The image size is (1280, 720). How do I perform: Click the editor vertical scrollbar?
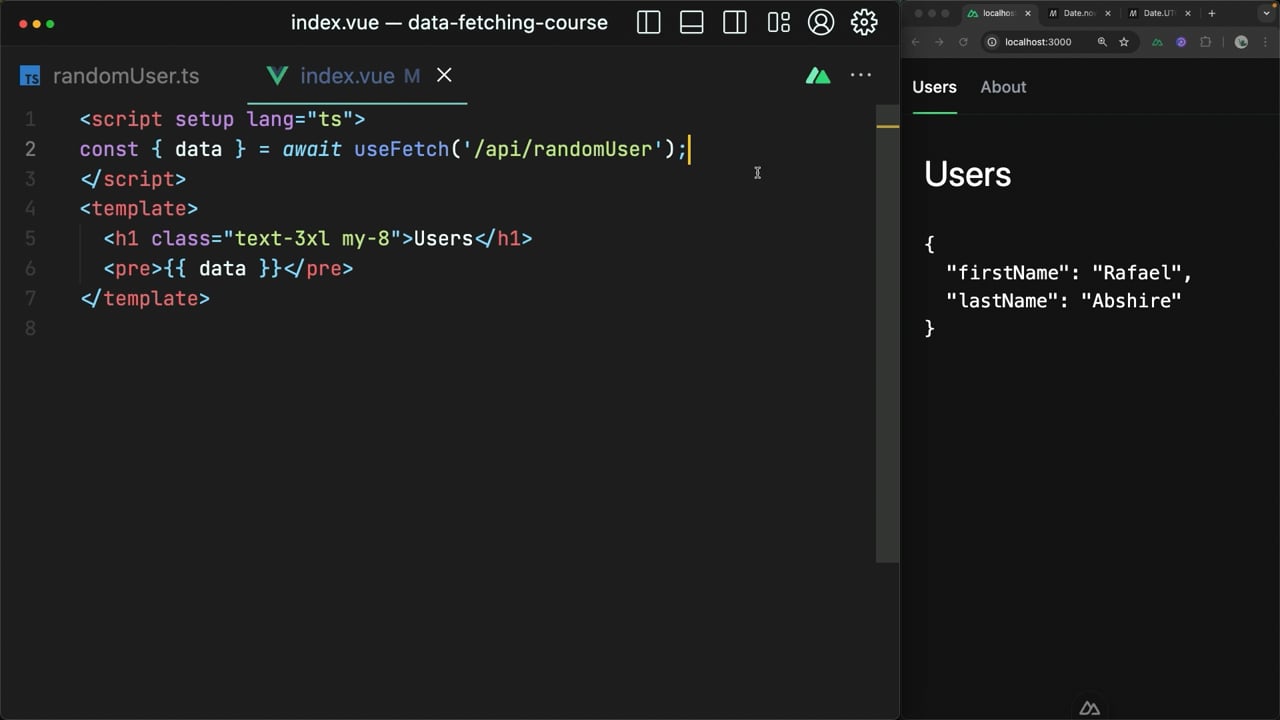tap(888, 334)
